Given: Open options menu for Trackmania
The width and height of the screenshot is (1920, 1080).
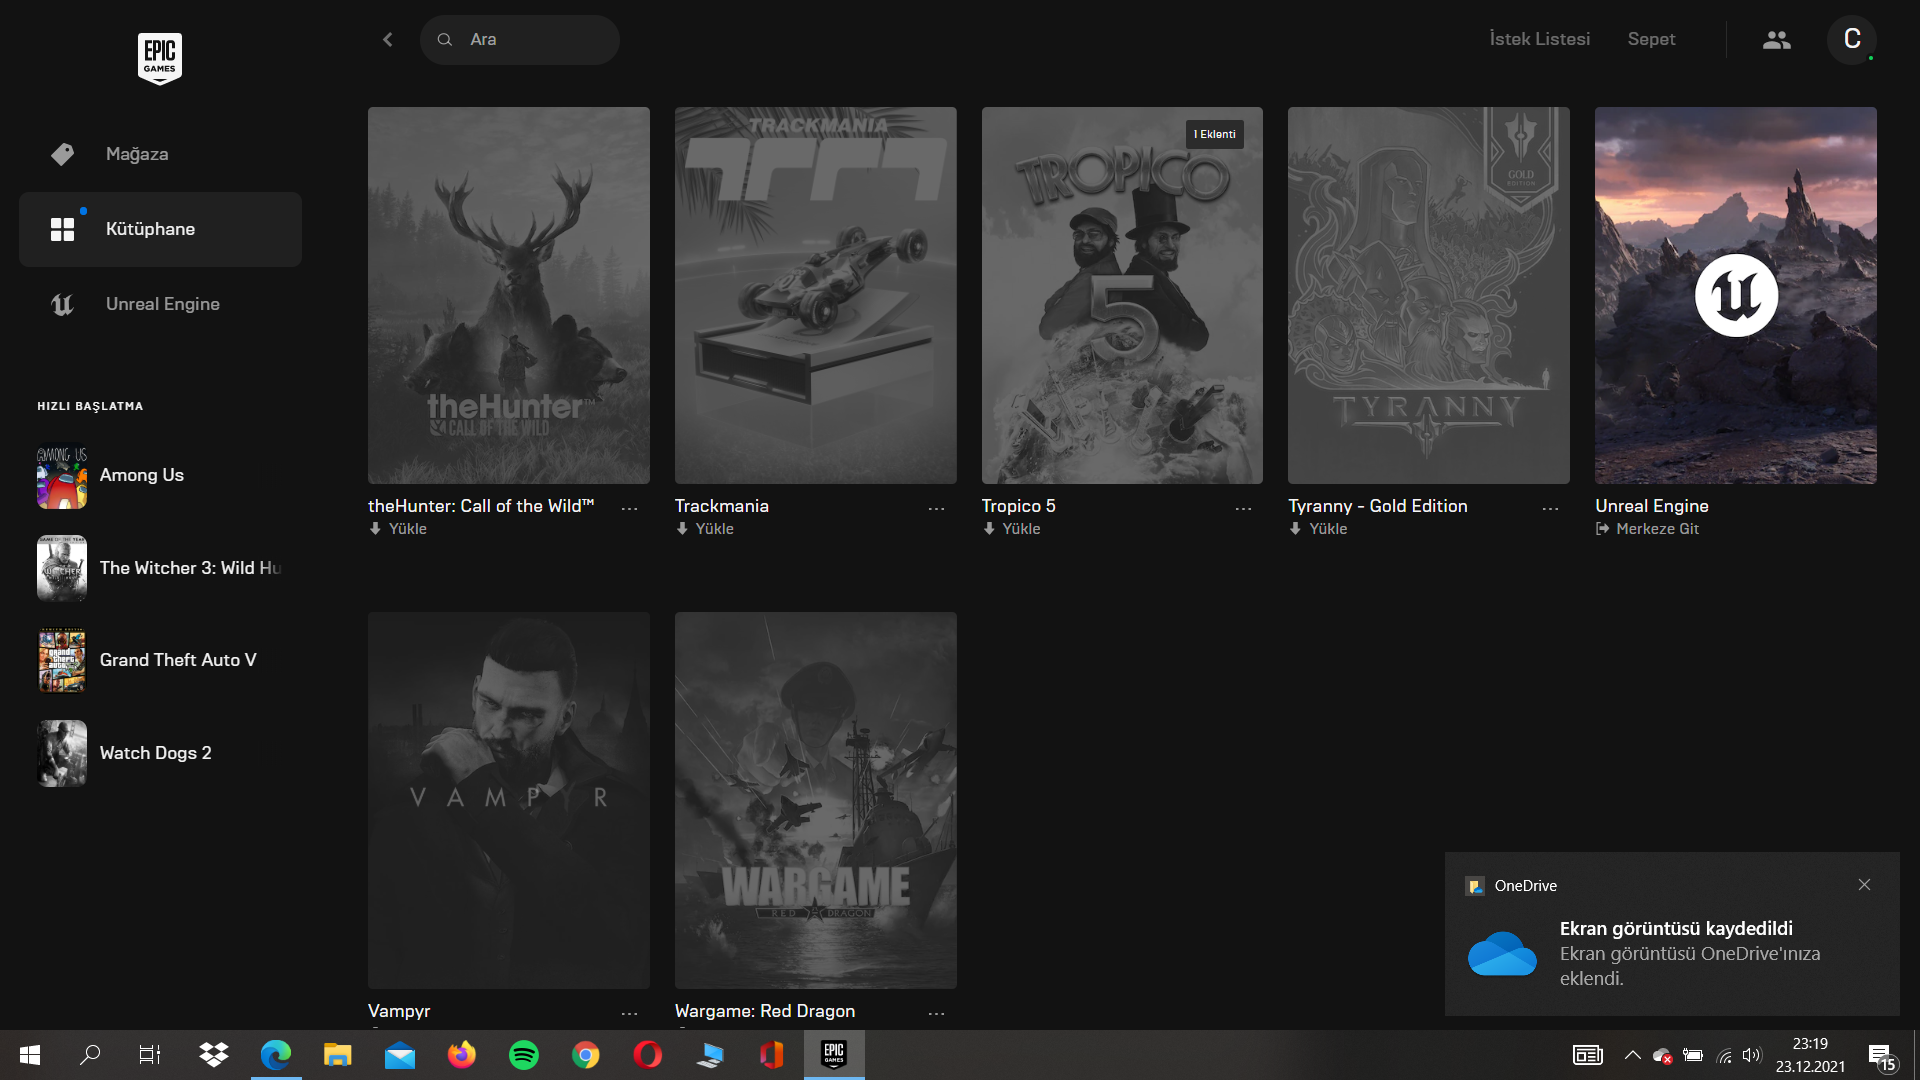Looking at the screenshot, I should coord(936,509).
